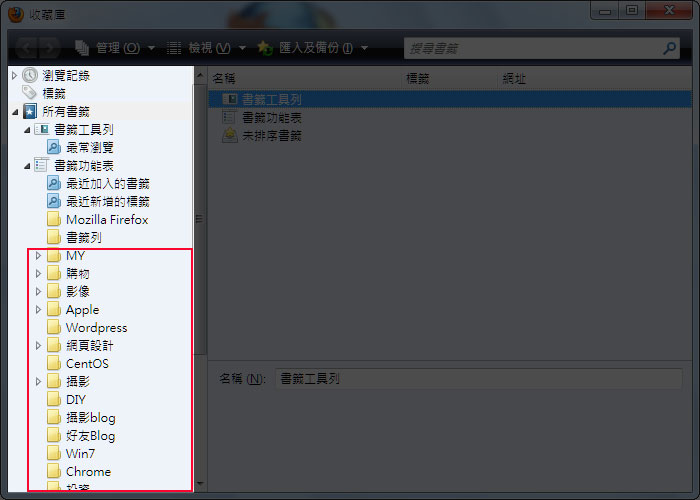Expand the 瀏覽記錄 history node
The image size is (700, 500).
pos(14,75)
